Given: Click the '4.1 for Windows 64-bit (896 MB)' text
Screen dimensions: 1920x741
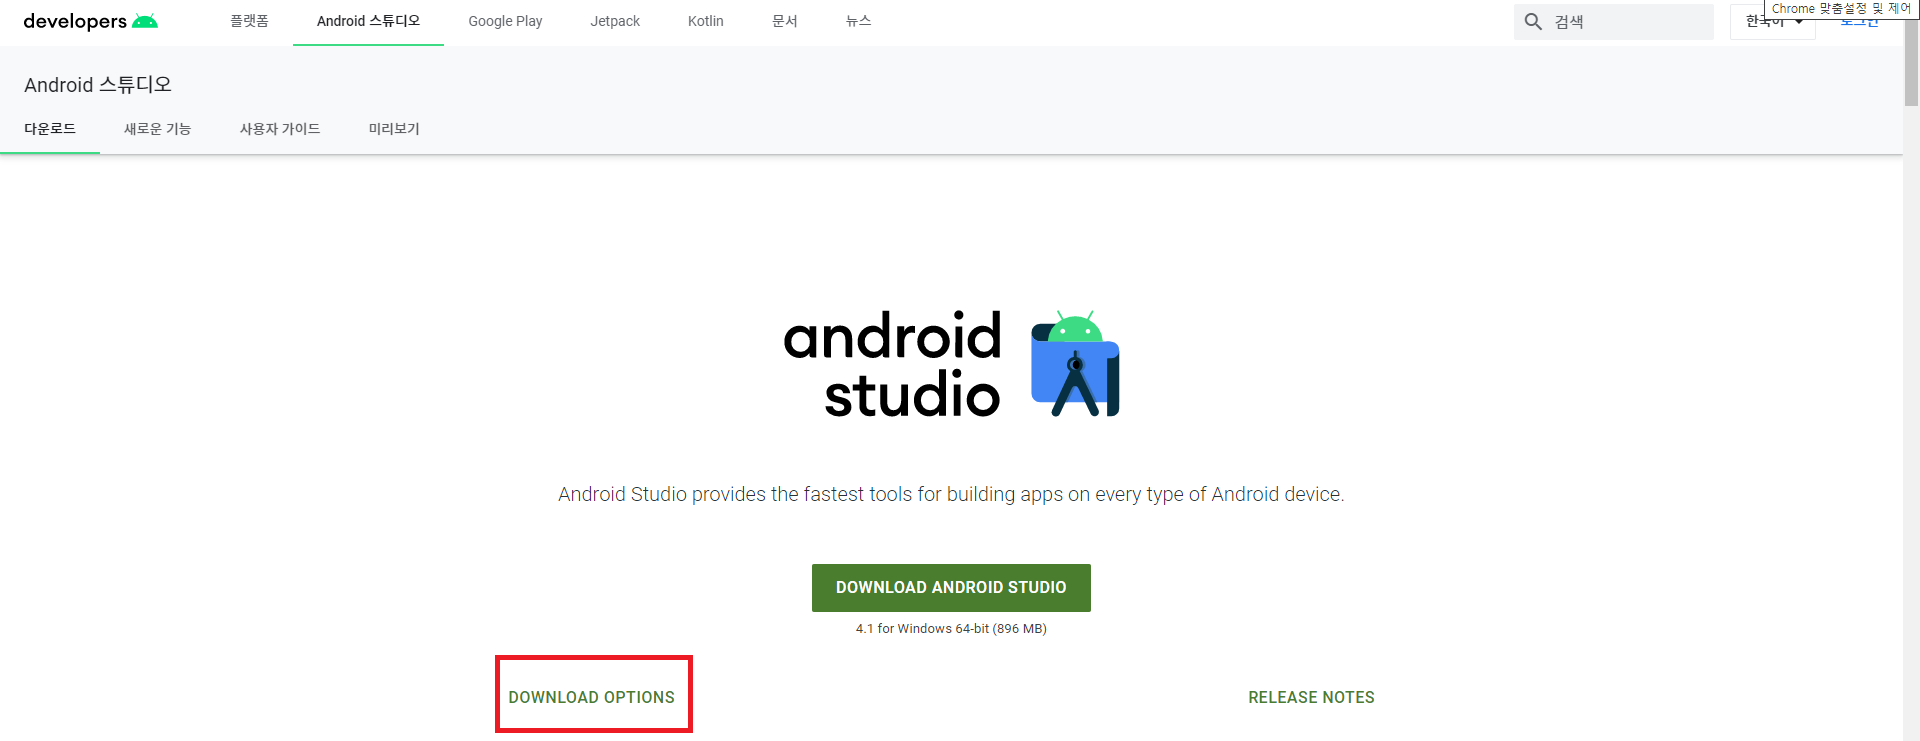Looking at the screenshot, I should click(x=951, y=629).
